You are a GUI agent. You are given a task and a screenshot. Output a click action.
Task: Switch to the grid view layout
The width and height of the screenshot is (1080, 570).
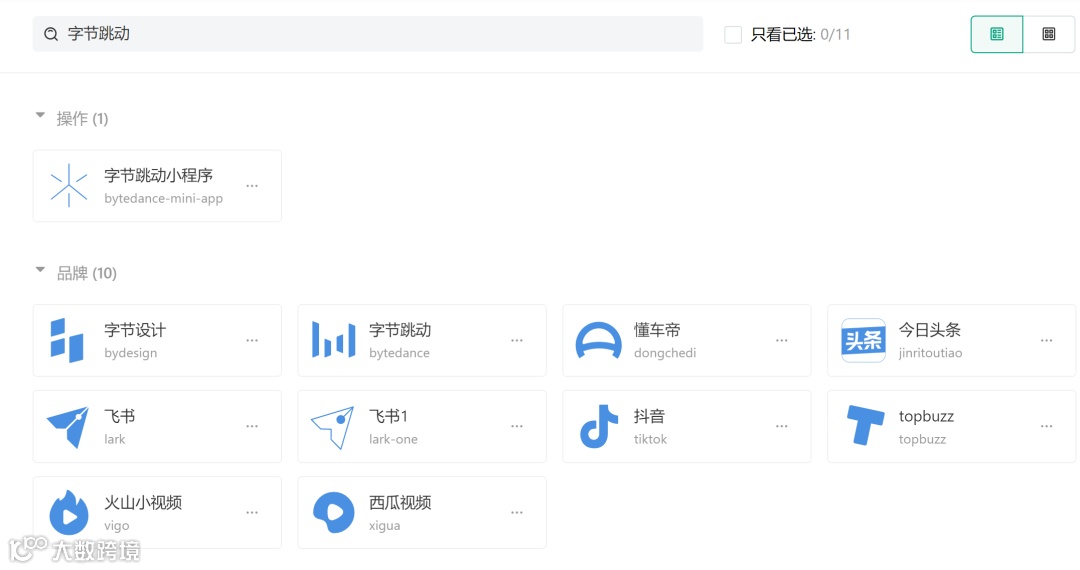click(x=1049, y=34)
